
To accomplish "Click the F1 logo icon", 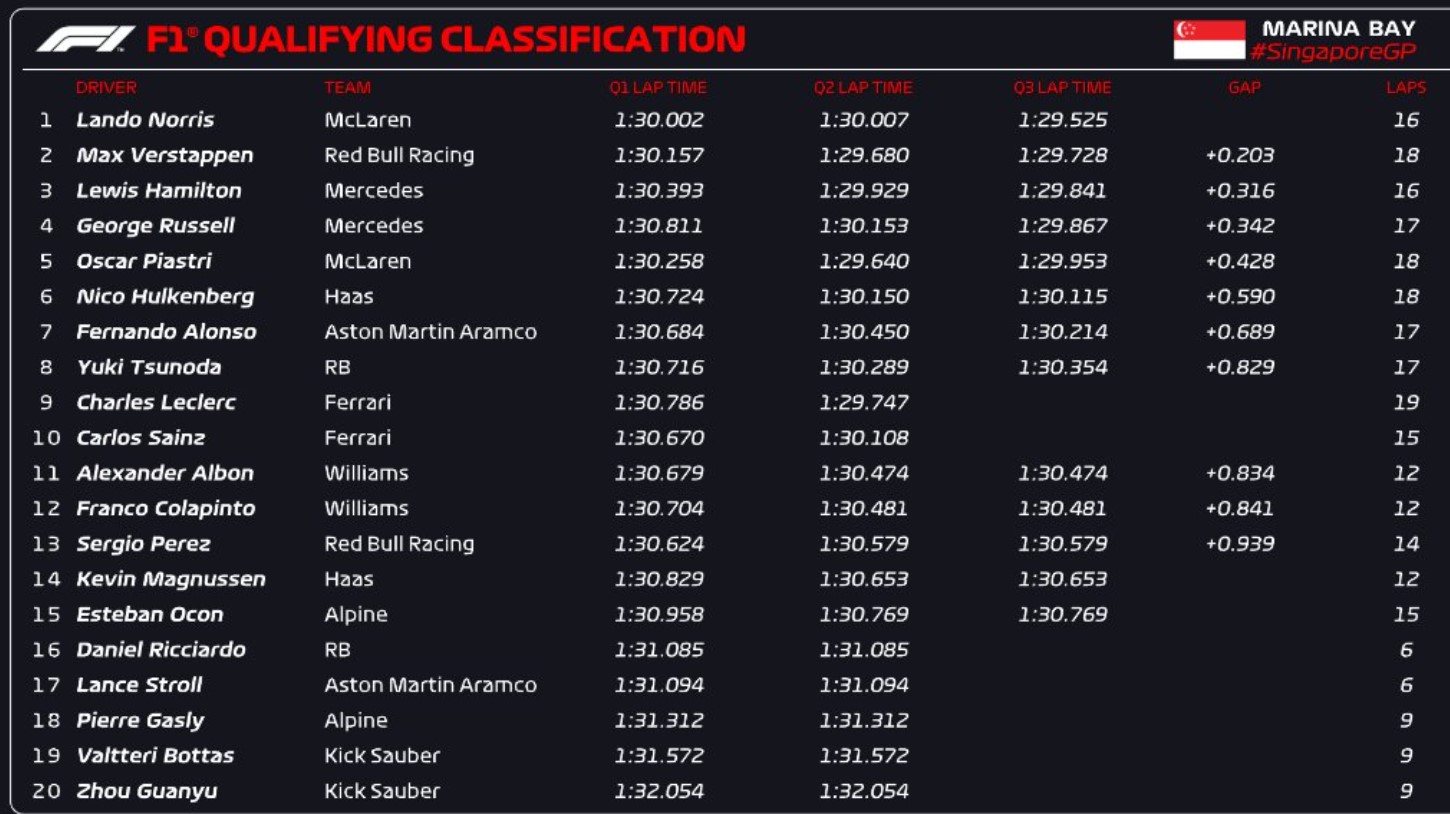I will [85, 40].
